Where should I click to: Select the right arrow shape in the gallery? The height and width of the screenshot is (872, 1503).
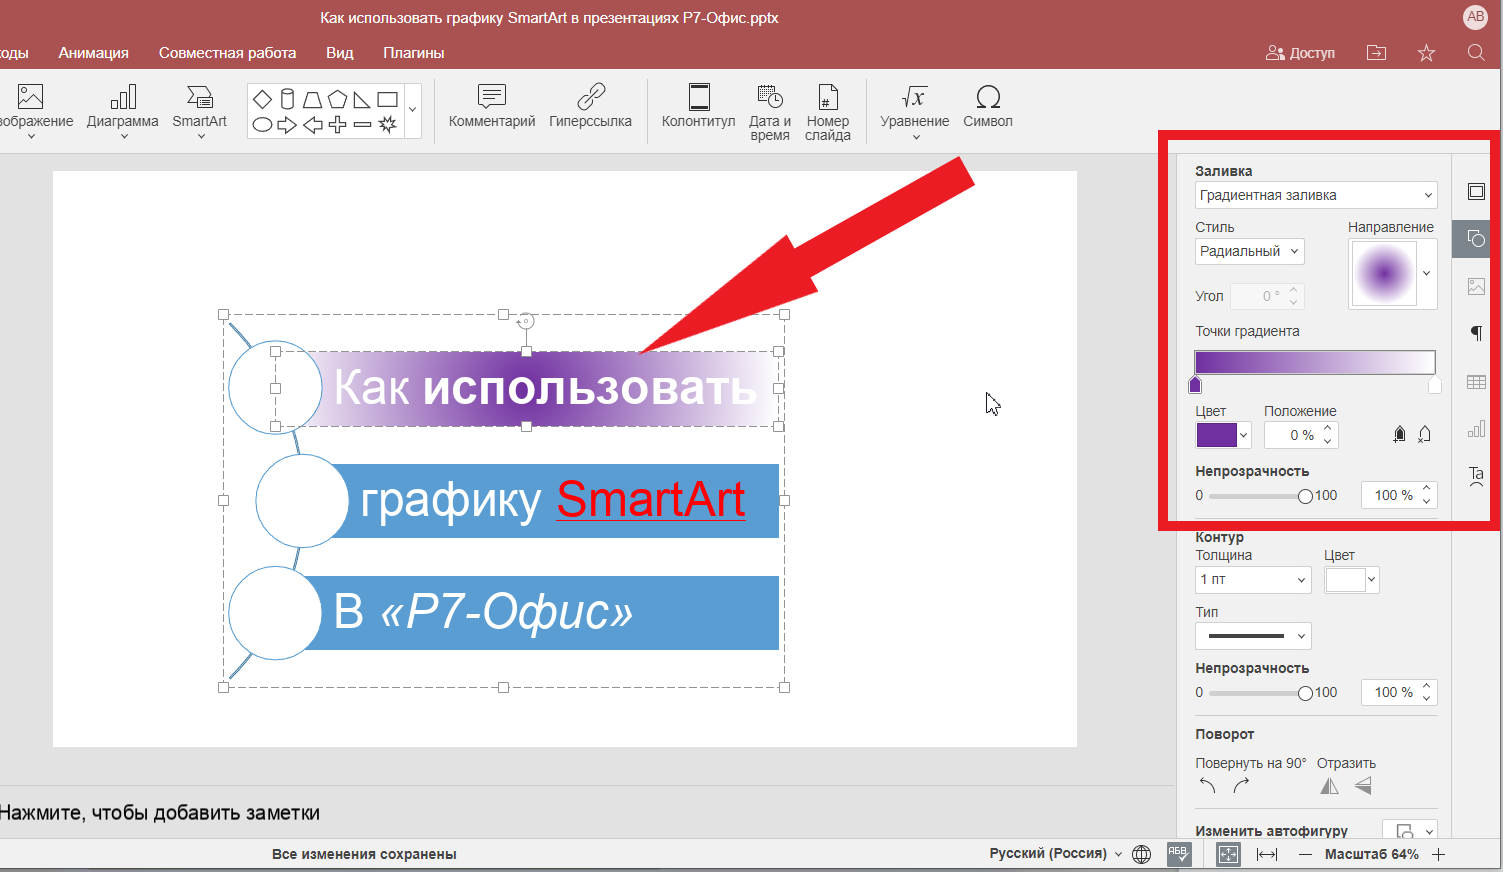point(287,125)
